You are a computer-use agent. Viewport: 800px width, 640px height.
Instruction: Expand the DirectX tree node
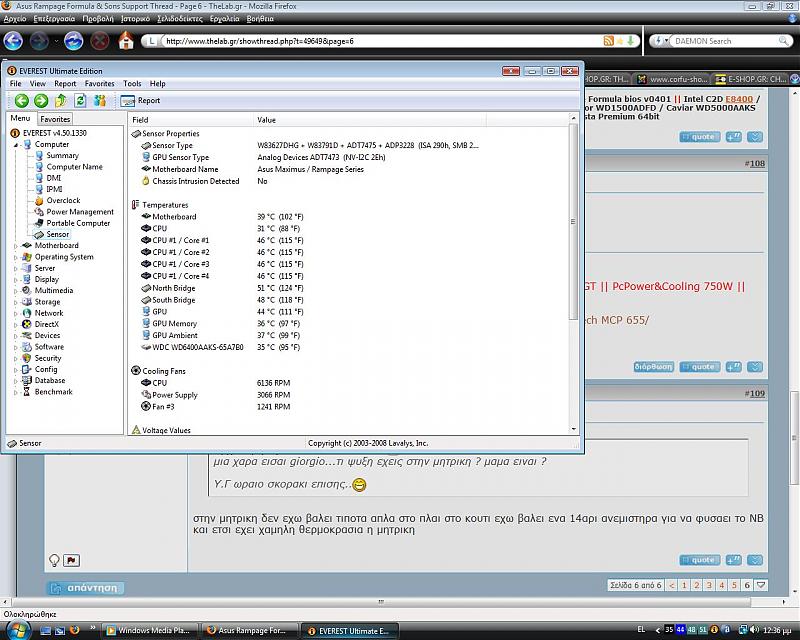coord(16,325)
